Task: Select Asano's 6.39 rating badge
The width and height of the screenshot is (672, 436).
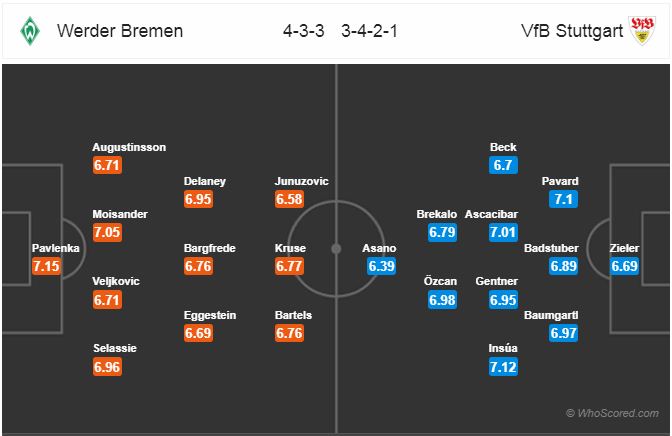Action: tap(382, 266)
